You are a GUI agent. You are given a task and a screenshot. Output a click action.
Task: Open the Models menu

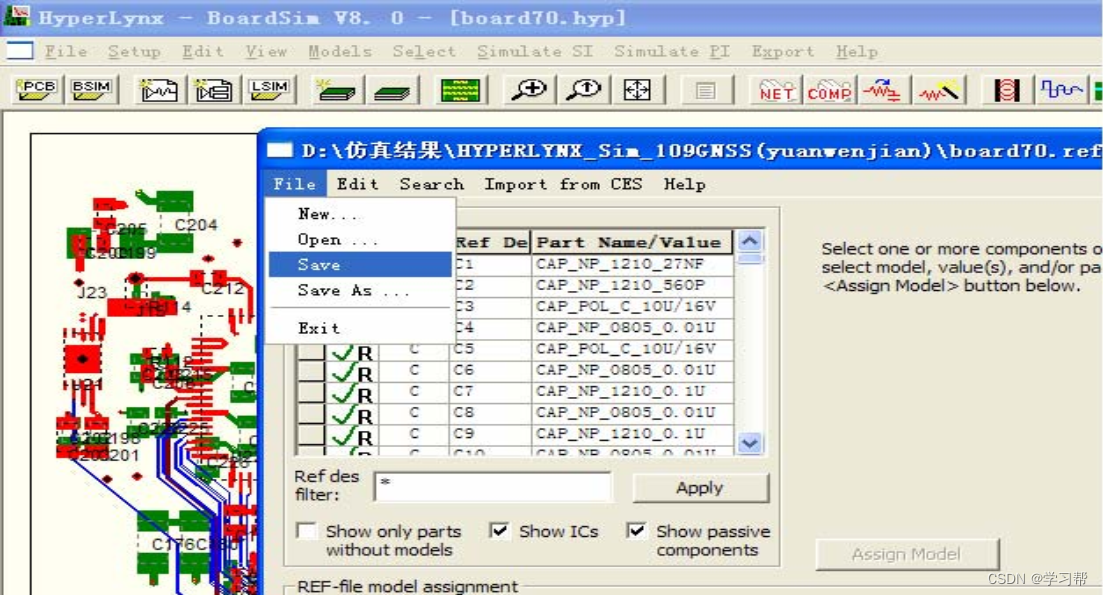coord(340,51)
